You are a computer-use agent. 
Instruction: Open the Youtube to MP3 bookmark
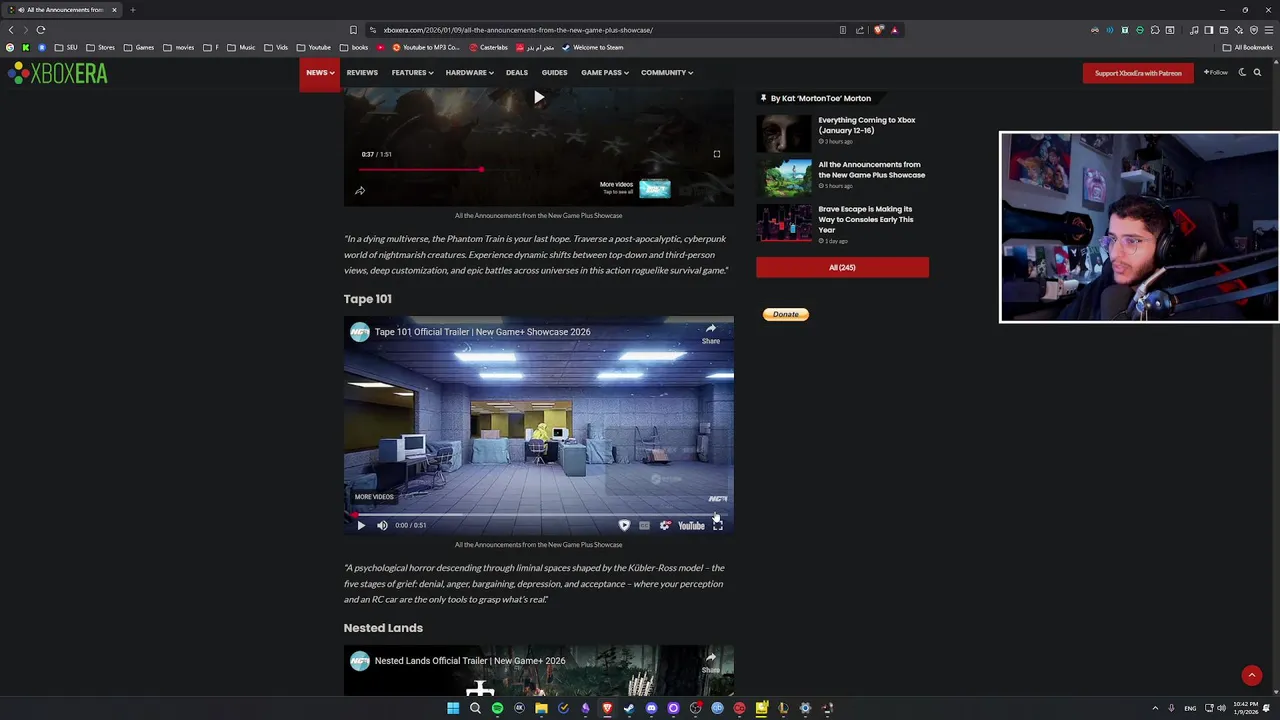tap(426, 47)
